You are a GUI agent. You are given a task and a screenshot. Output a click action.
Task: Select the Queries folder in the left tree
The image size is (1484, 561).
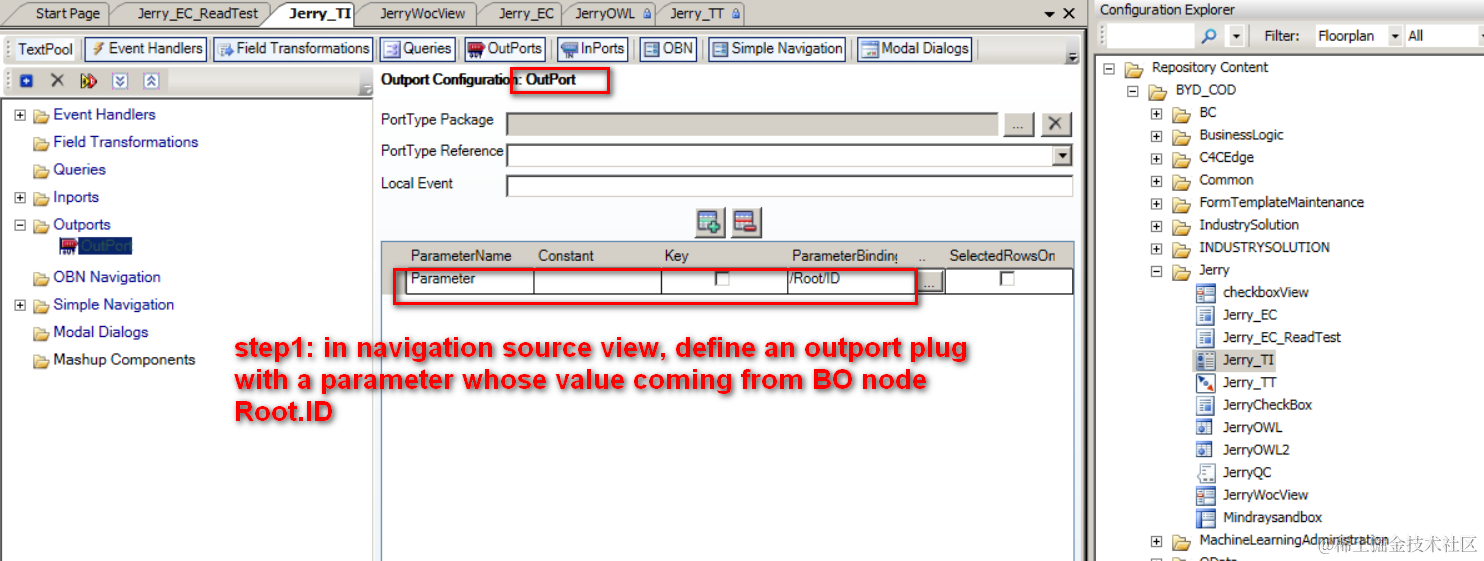[79, 170]
